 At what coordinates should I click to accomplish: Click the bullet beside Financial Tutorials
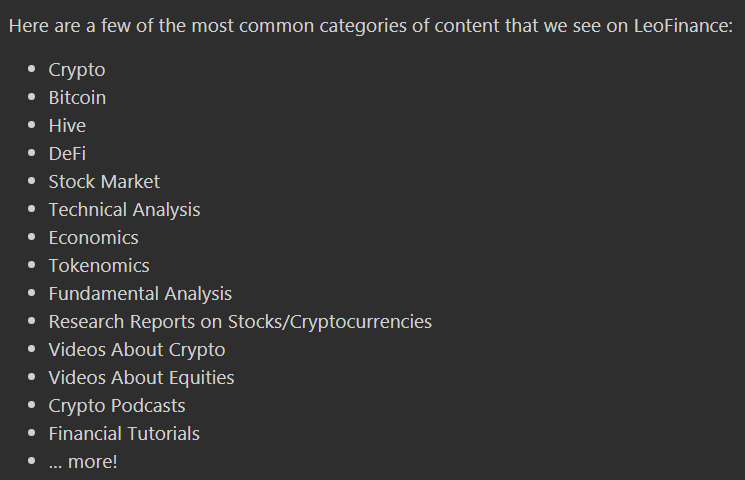pyautogui.click(x=32, y=433)
